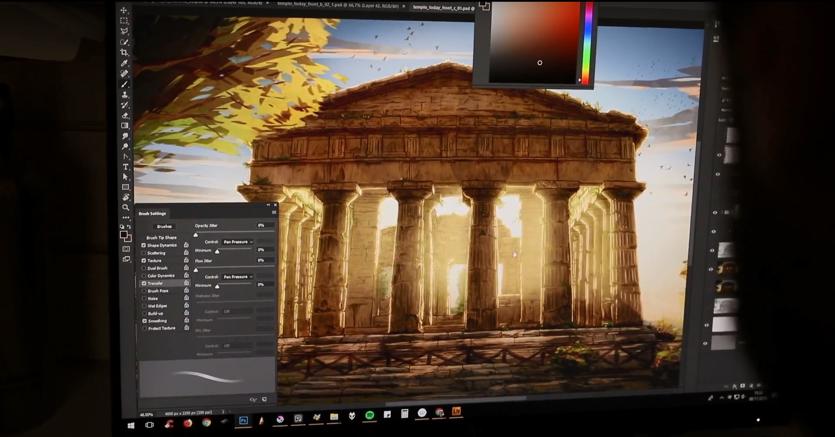Select the Zoom tool
The width and height of the screenshot is (835, 437).
click(126, 208)
